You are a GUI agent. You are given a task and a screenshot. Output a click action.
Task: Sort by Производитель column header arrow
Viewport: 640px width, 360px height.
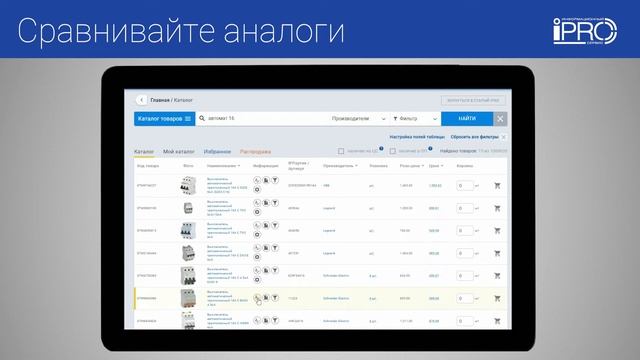point(356,166)
